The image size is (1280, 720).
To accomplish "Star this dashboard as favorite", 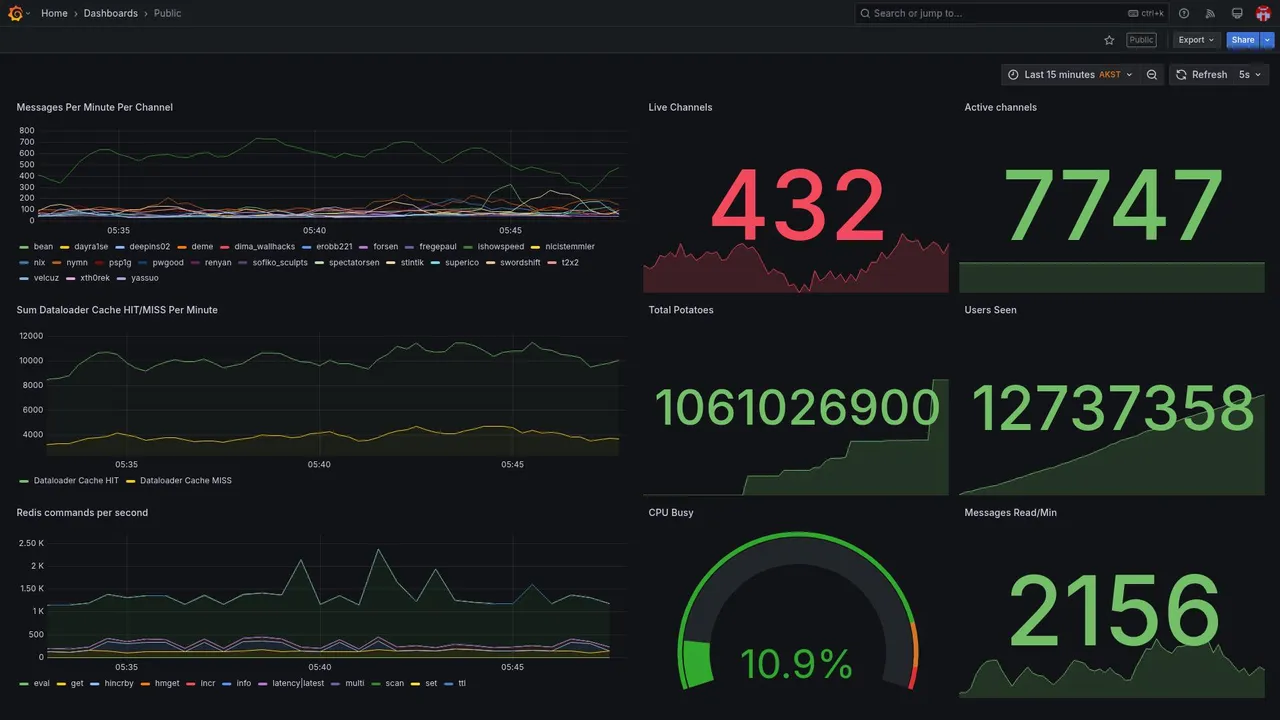I will [x=1109, y=40].
